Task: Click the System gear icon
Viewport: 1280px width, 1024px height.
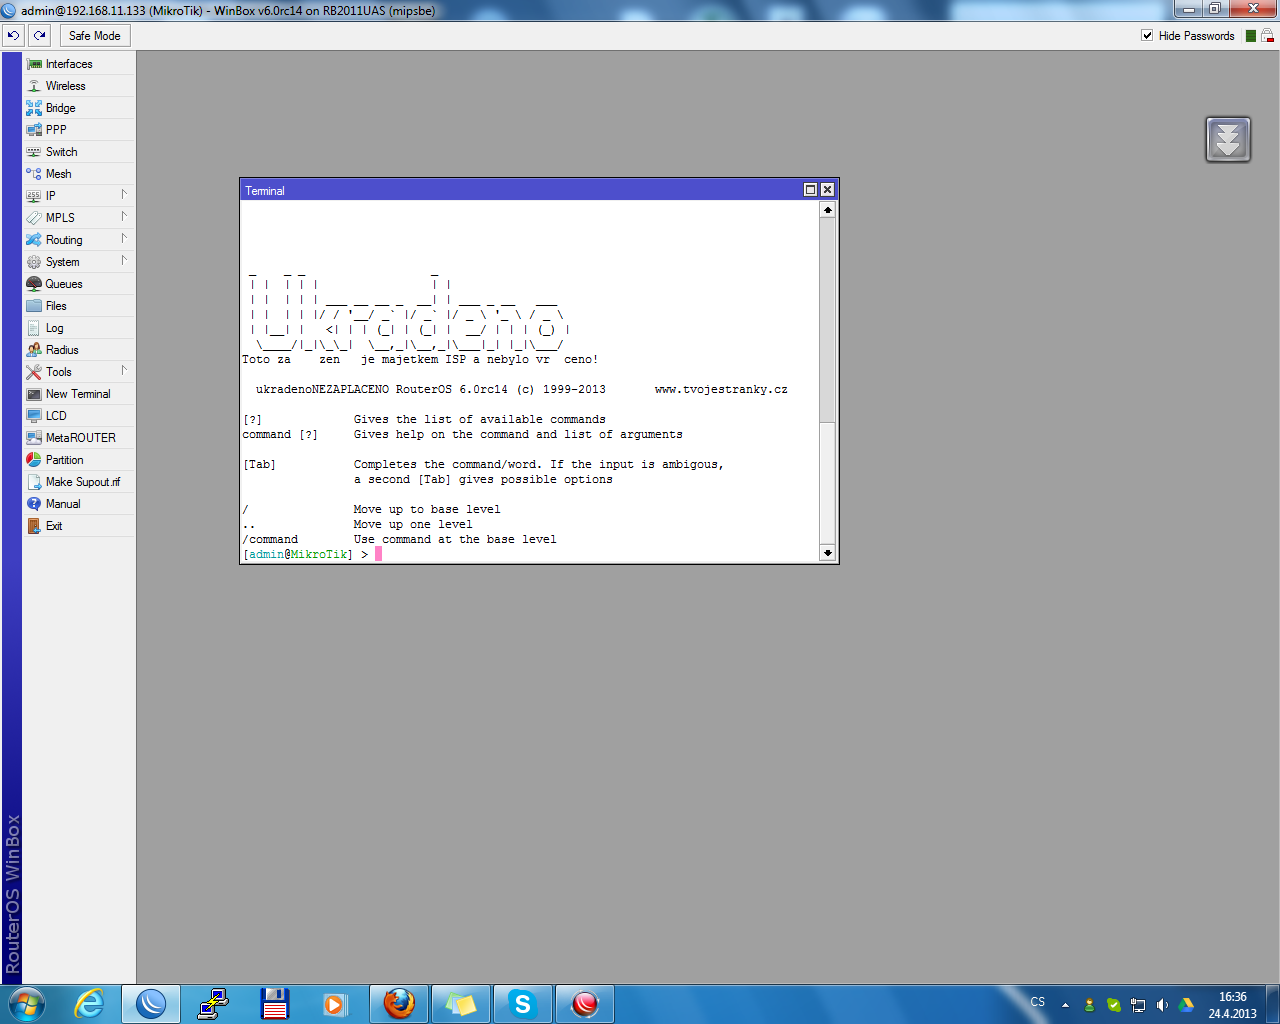Action: pos(34,262)
